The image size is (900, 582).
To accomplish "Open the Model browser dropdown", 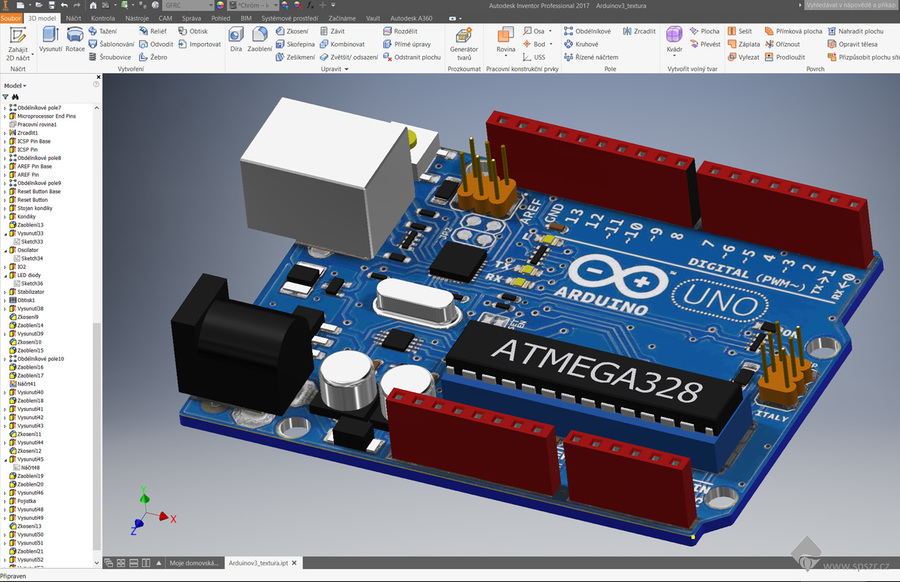I will tap(15, 86).
